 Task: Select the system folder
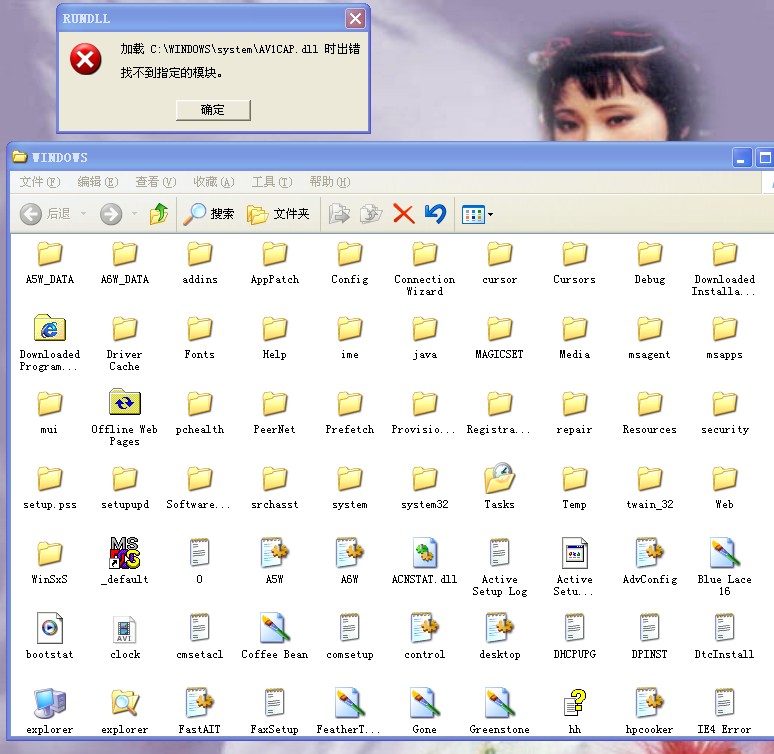pyautogui.click(x=349, y=488)
